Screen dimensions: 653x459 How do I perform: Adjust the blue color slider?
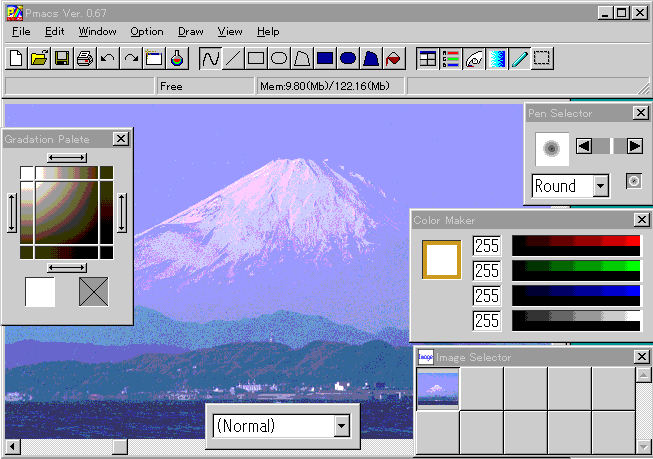576,296
